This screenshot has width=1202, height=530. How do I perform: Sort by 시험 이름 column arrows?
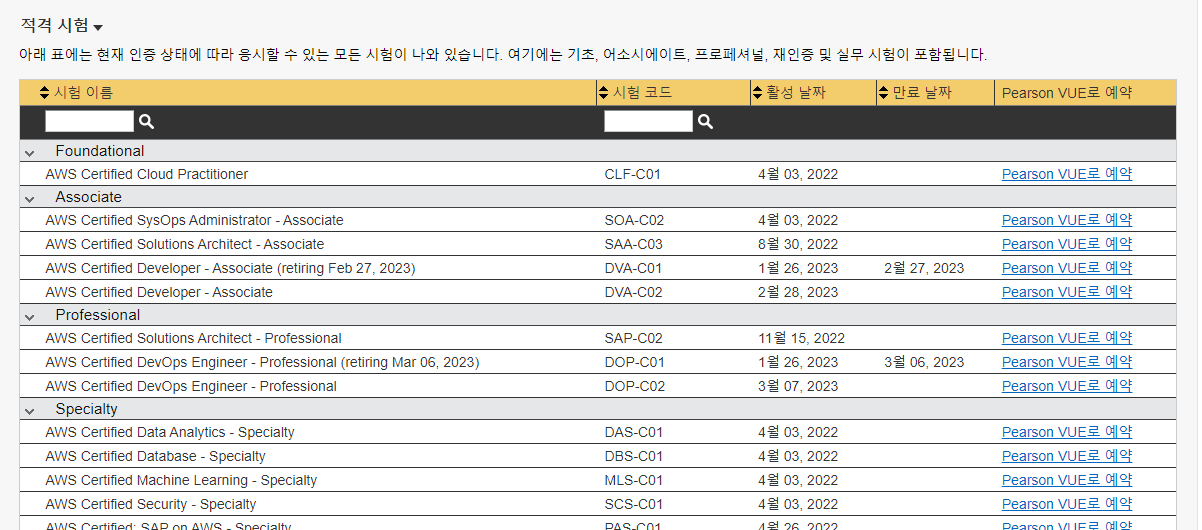coord(45,93)
